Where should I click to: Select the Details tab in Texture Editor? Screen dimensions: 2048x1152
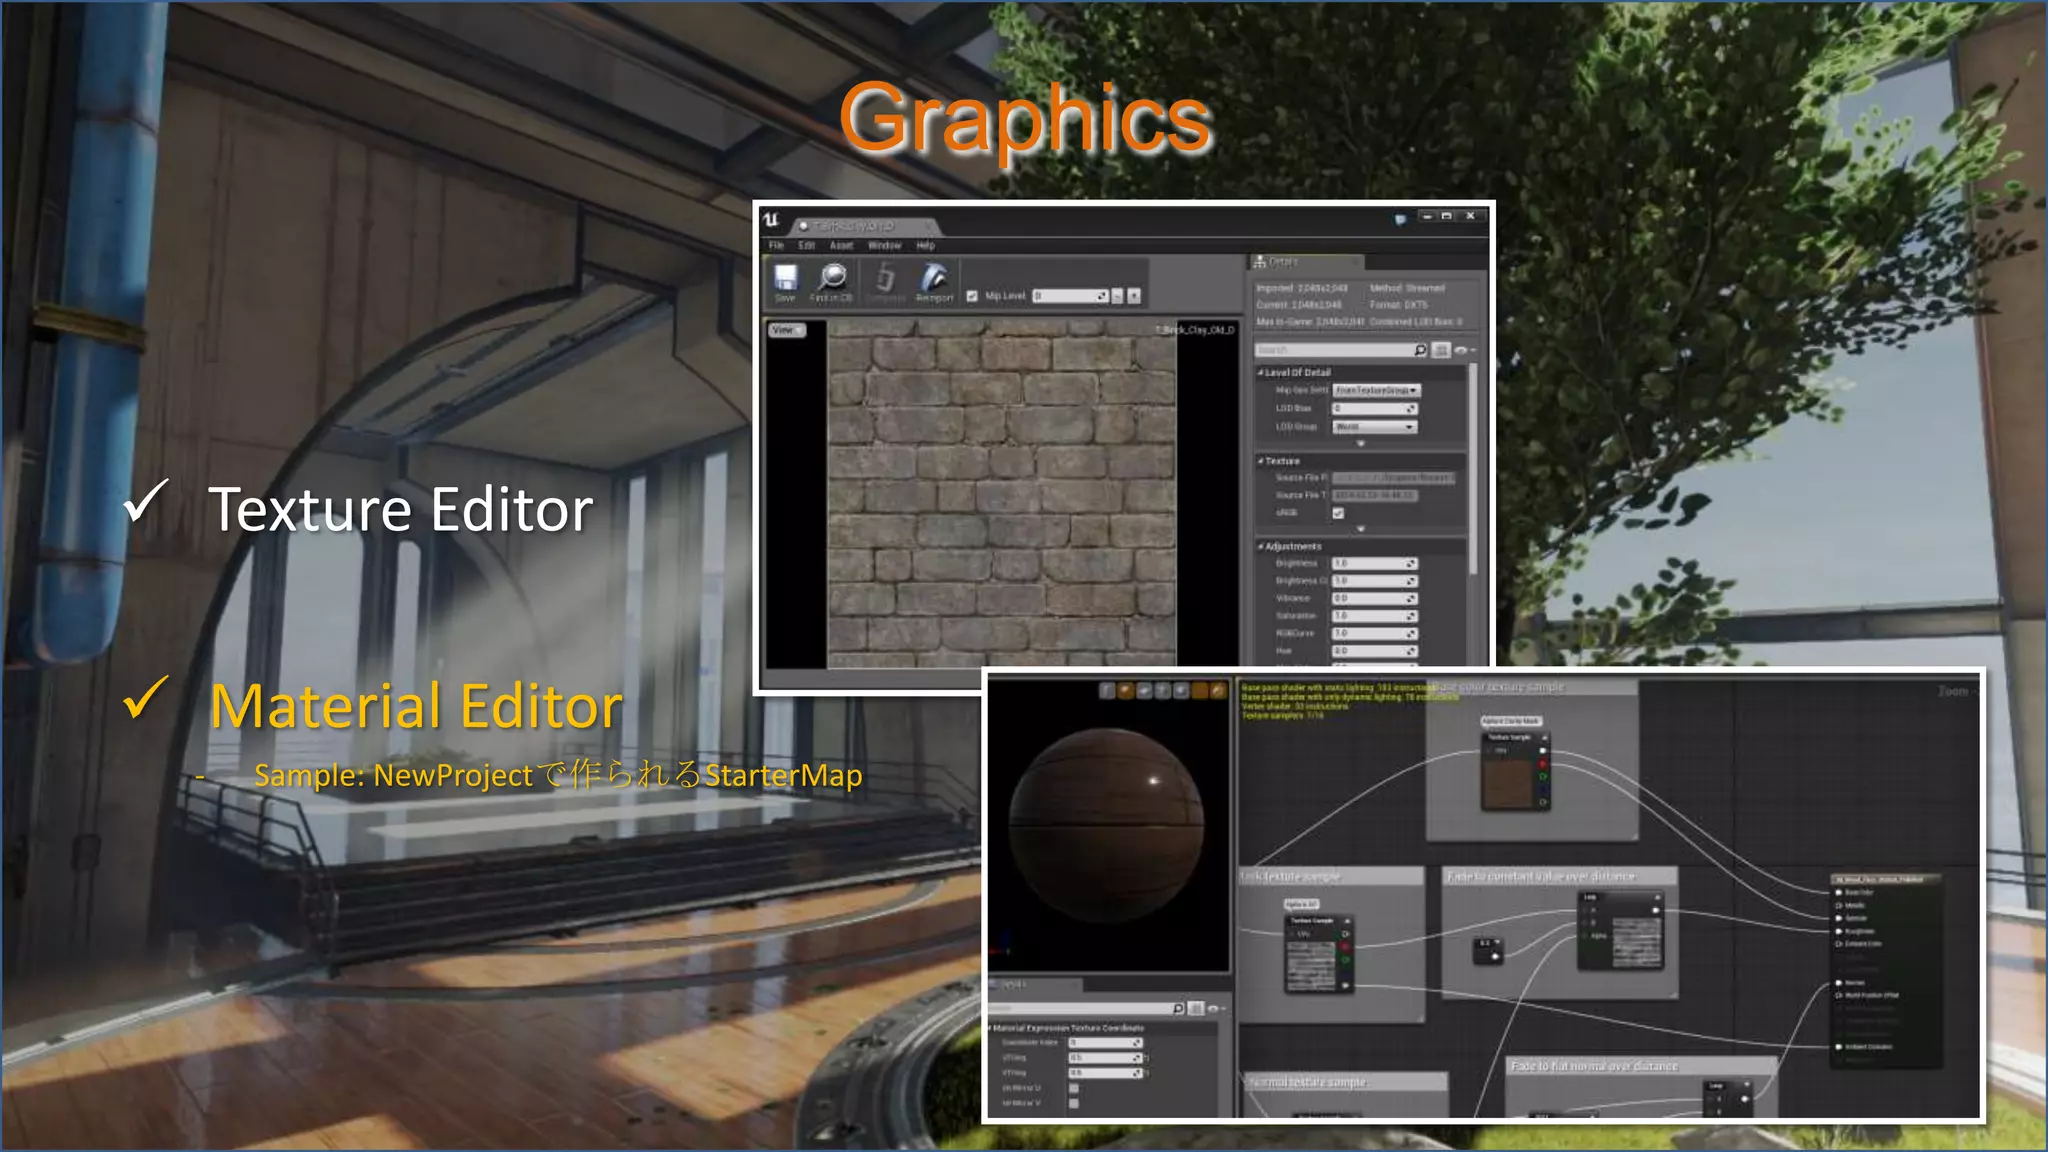click(x=1307, y=262)
